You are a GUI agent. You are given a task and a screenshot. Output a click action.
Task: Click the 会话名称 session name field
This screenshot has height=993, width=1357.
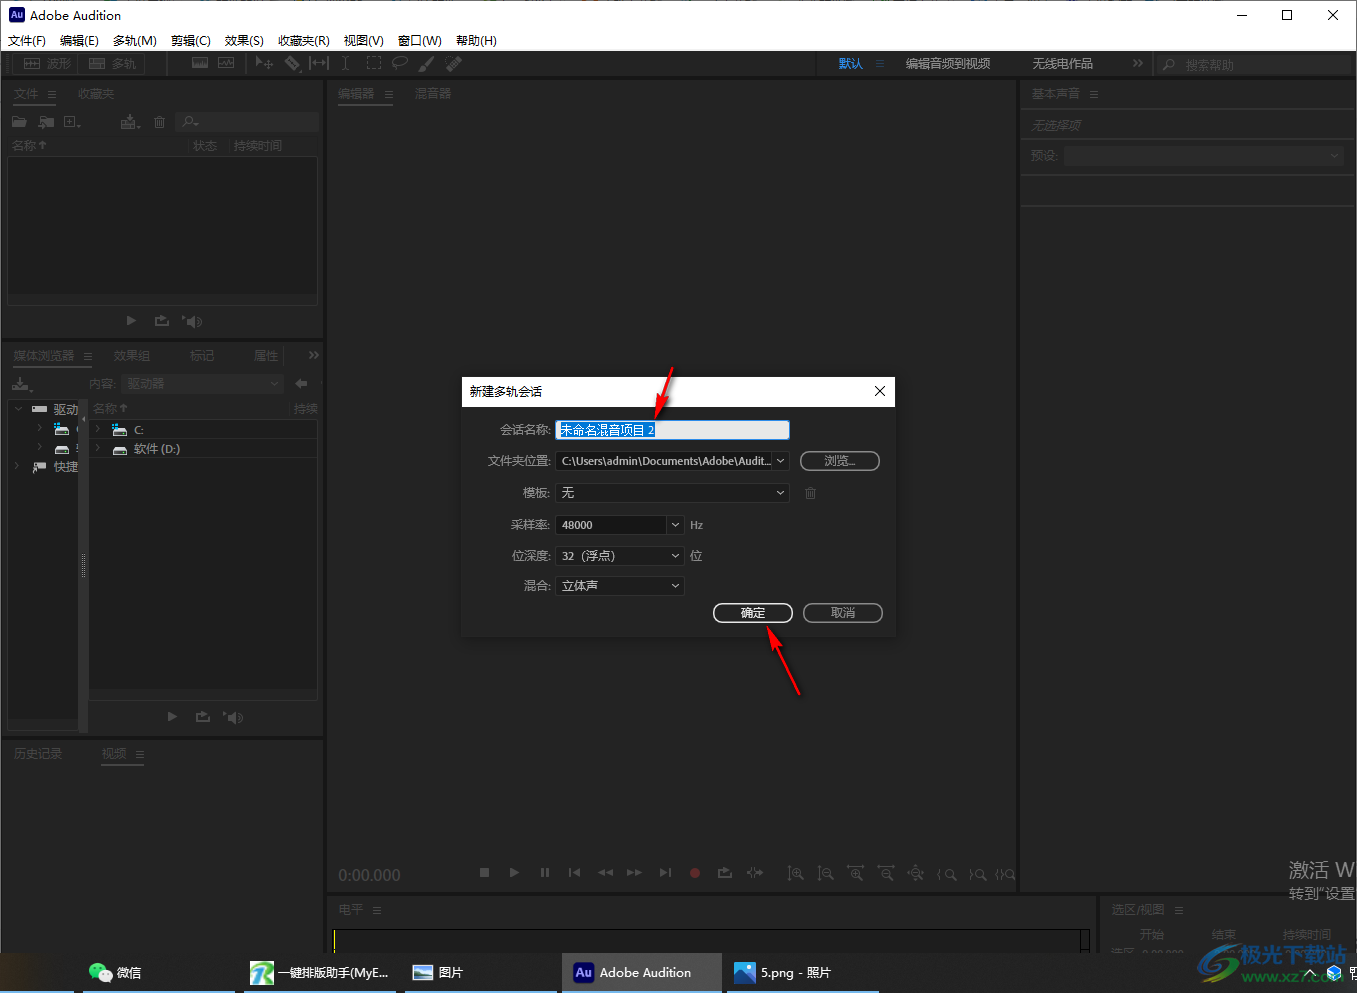pos(672,430)
